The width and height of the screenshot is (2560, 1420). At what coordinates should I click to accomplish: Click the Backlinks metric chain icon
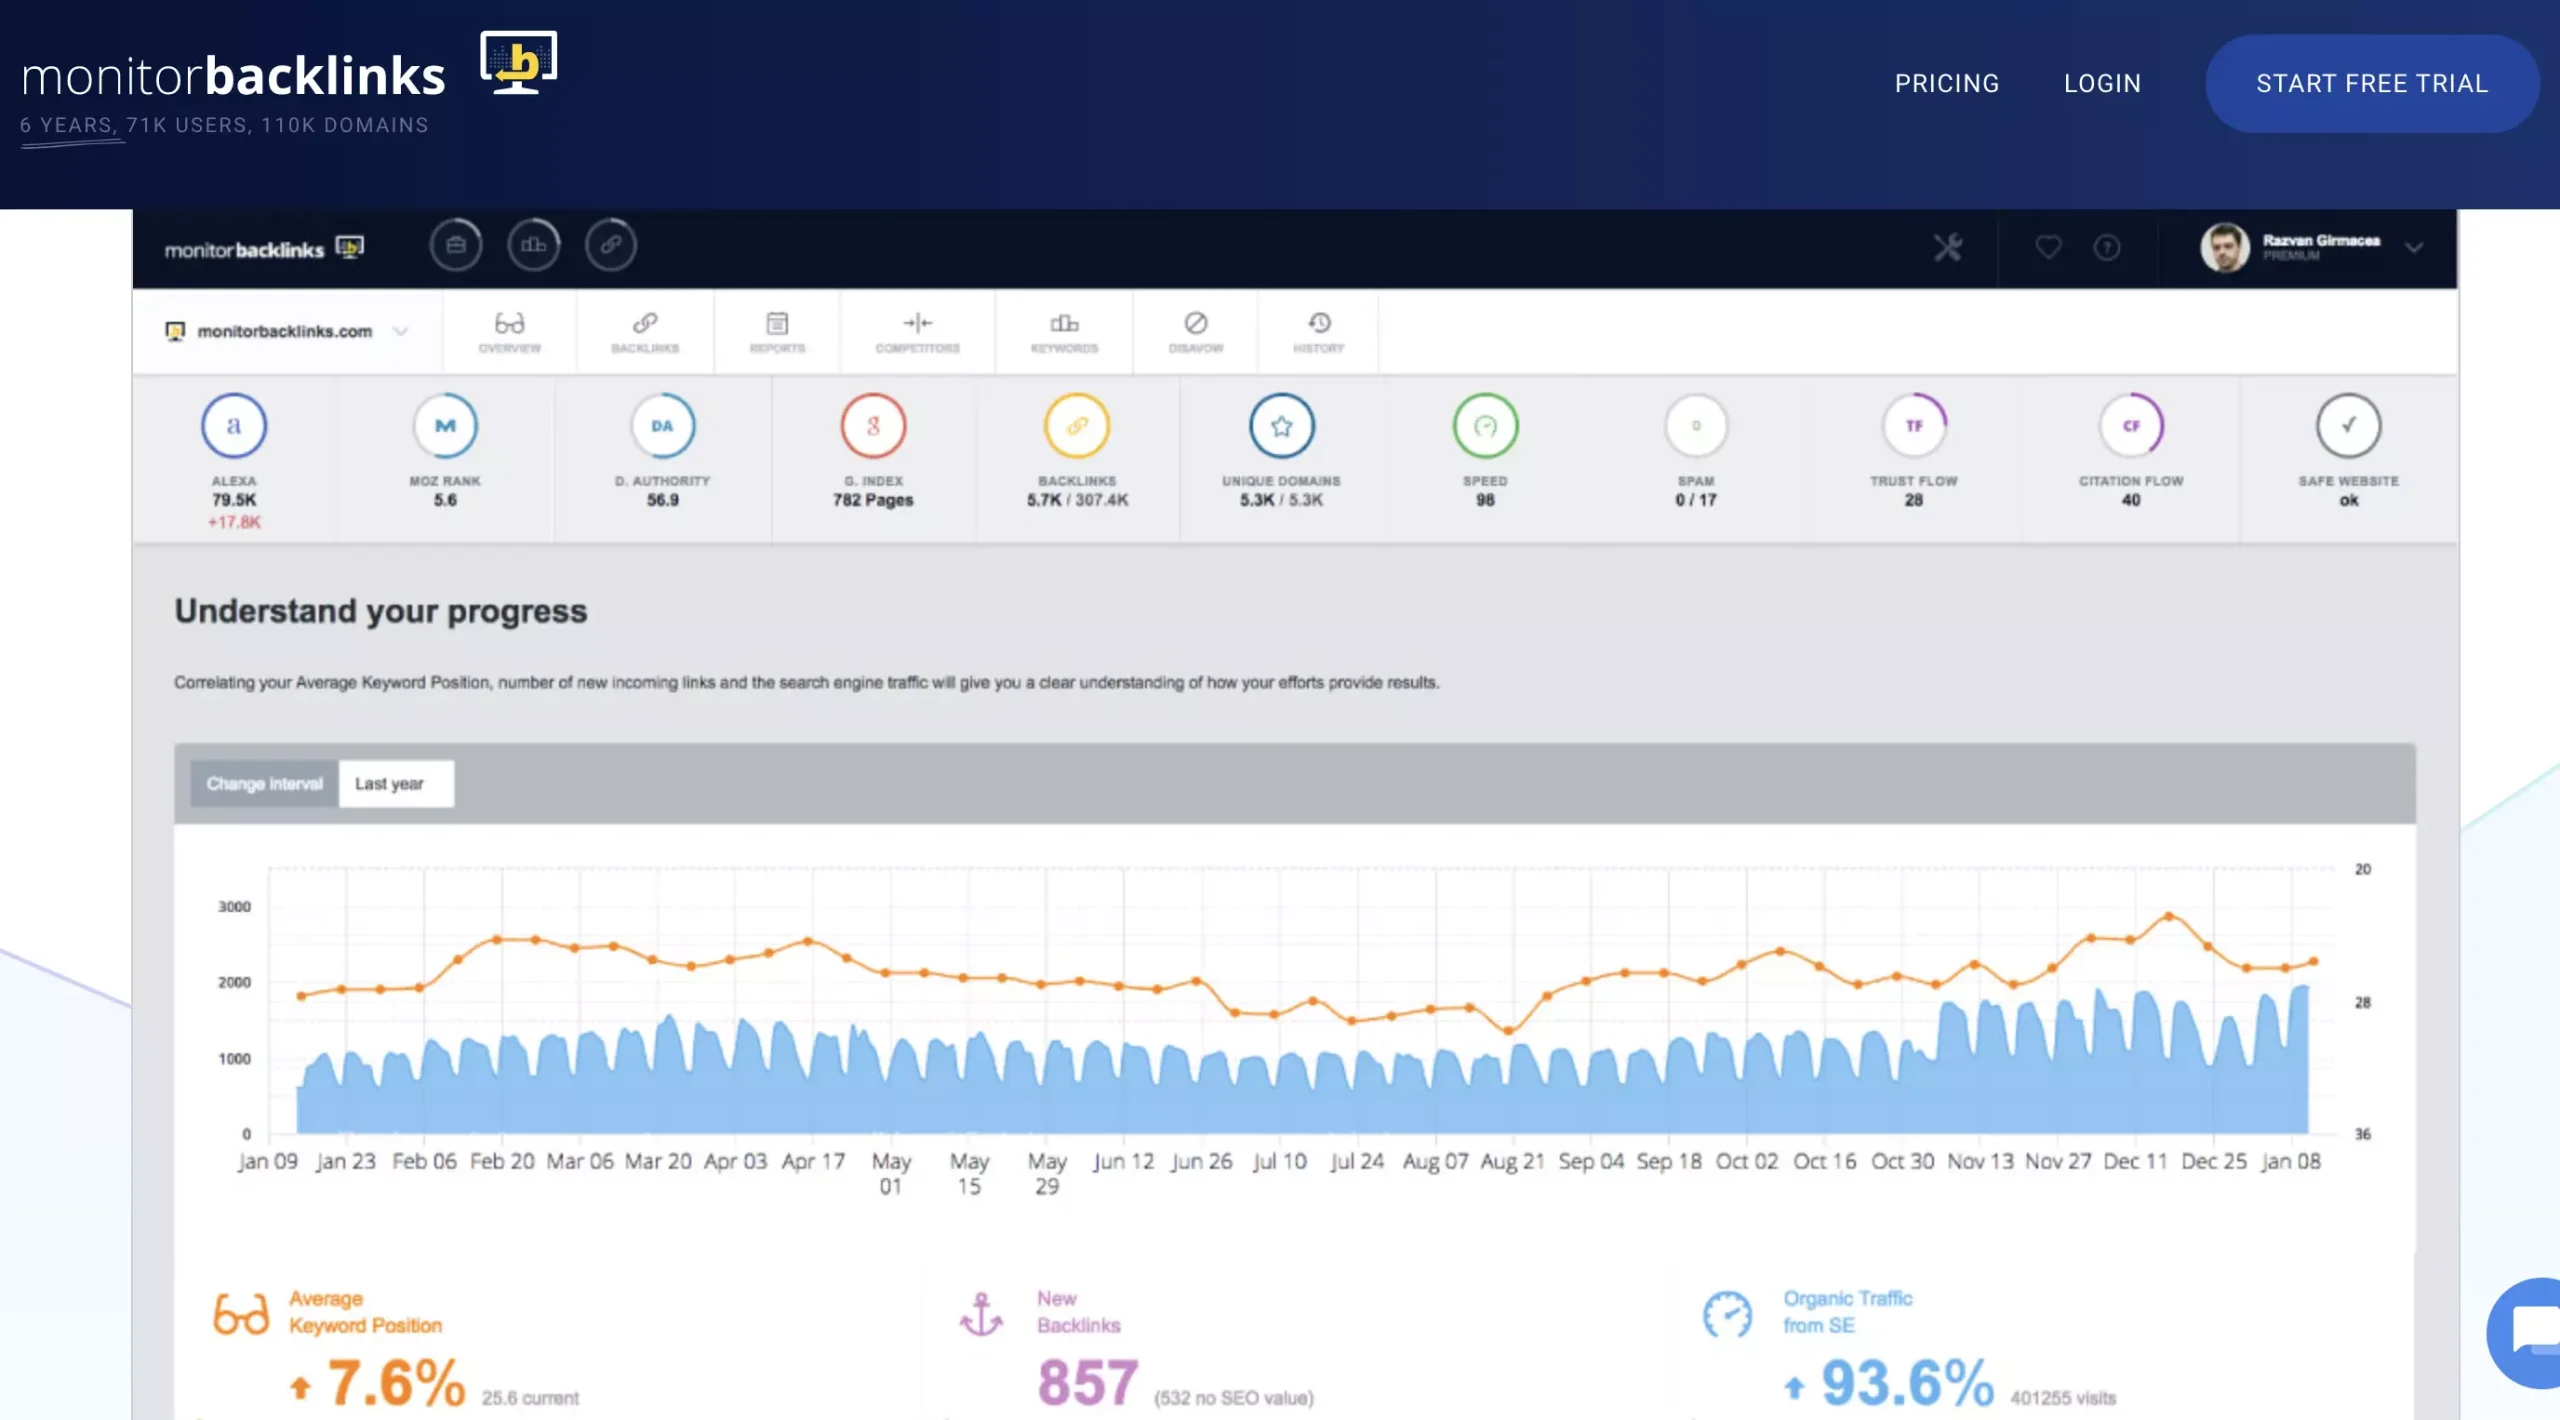1077,426
